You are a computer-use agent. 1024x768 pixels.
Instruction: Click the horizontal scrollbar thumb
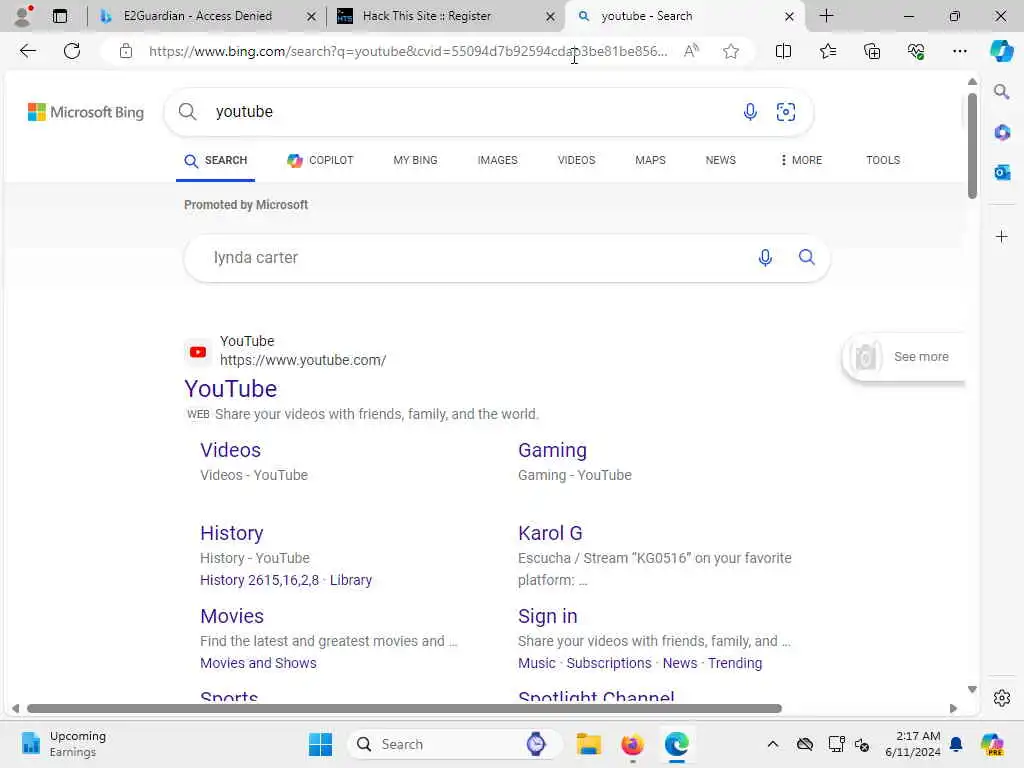[x=404, y=709]
